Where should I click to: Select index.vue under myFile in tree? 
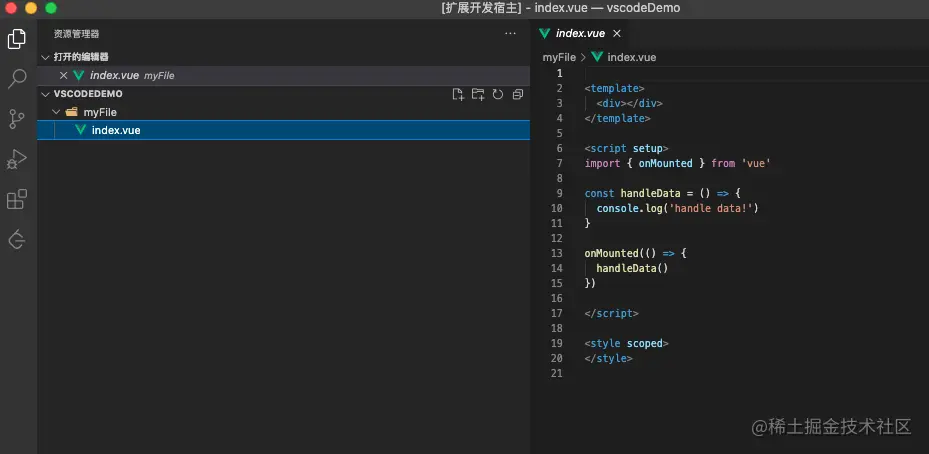283,130
